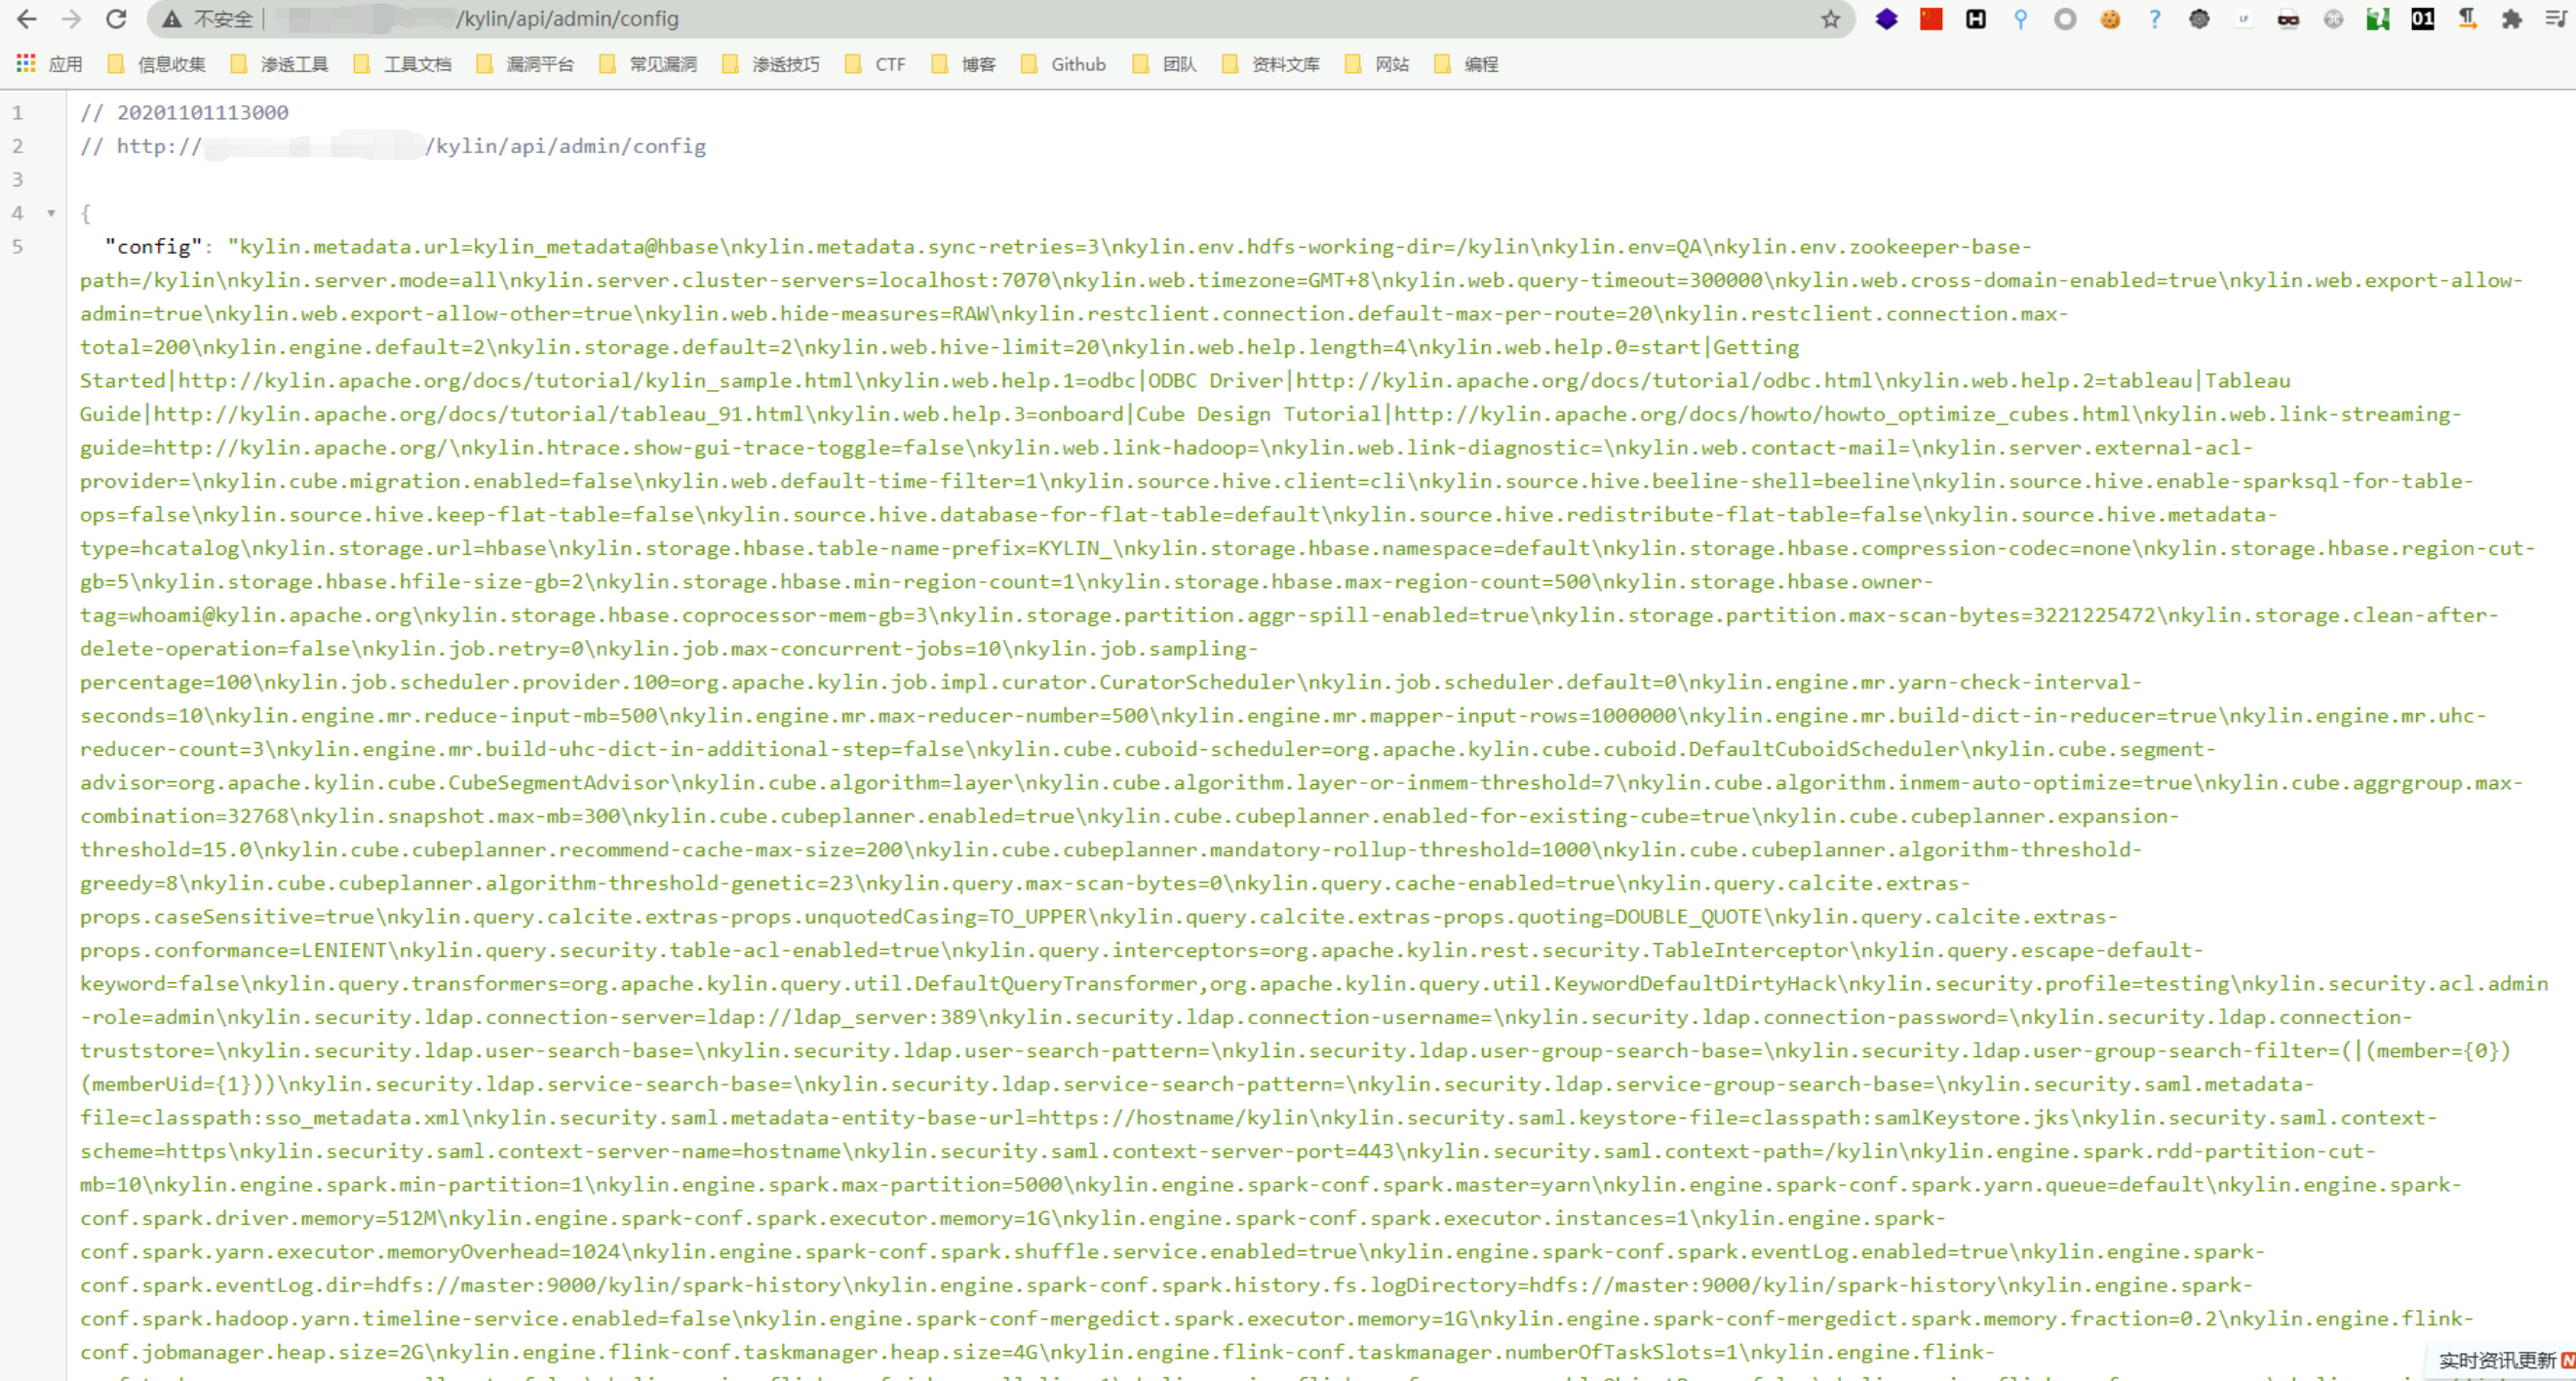Open the Extensions puzzle icon

click(2511, 19)
